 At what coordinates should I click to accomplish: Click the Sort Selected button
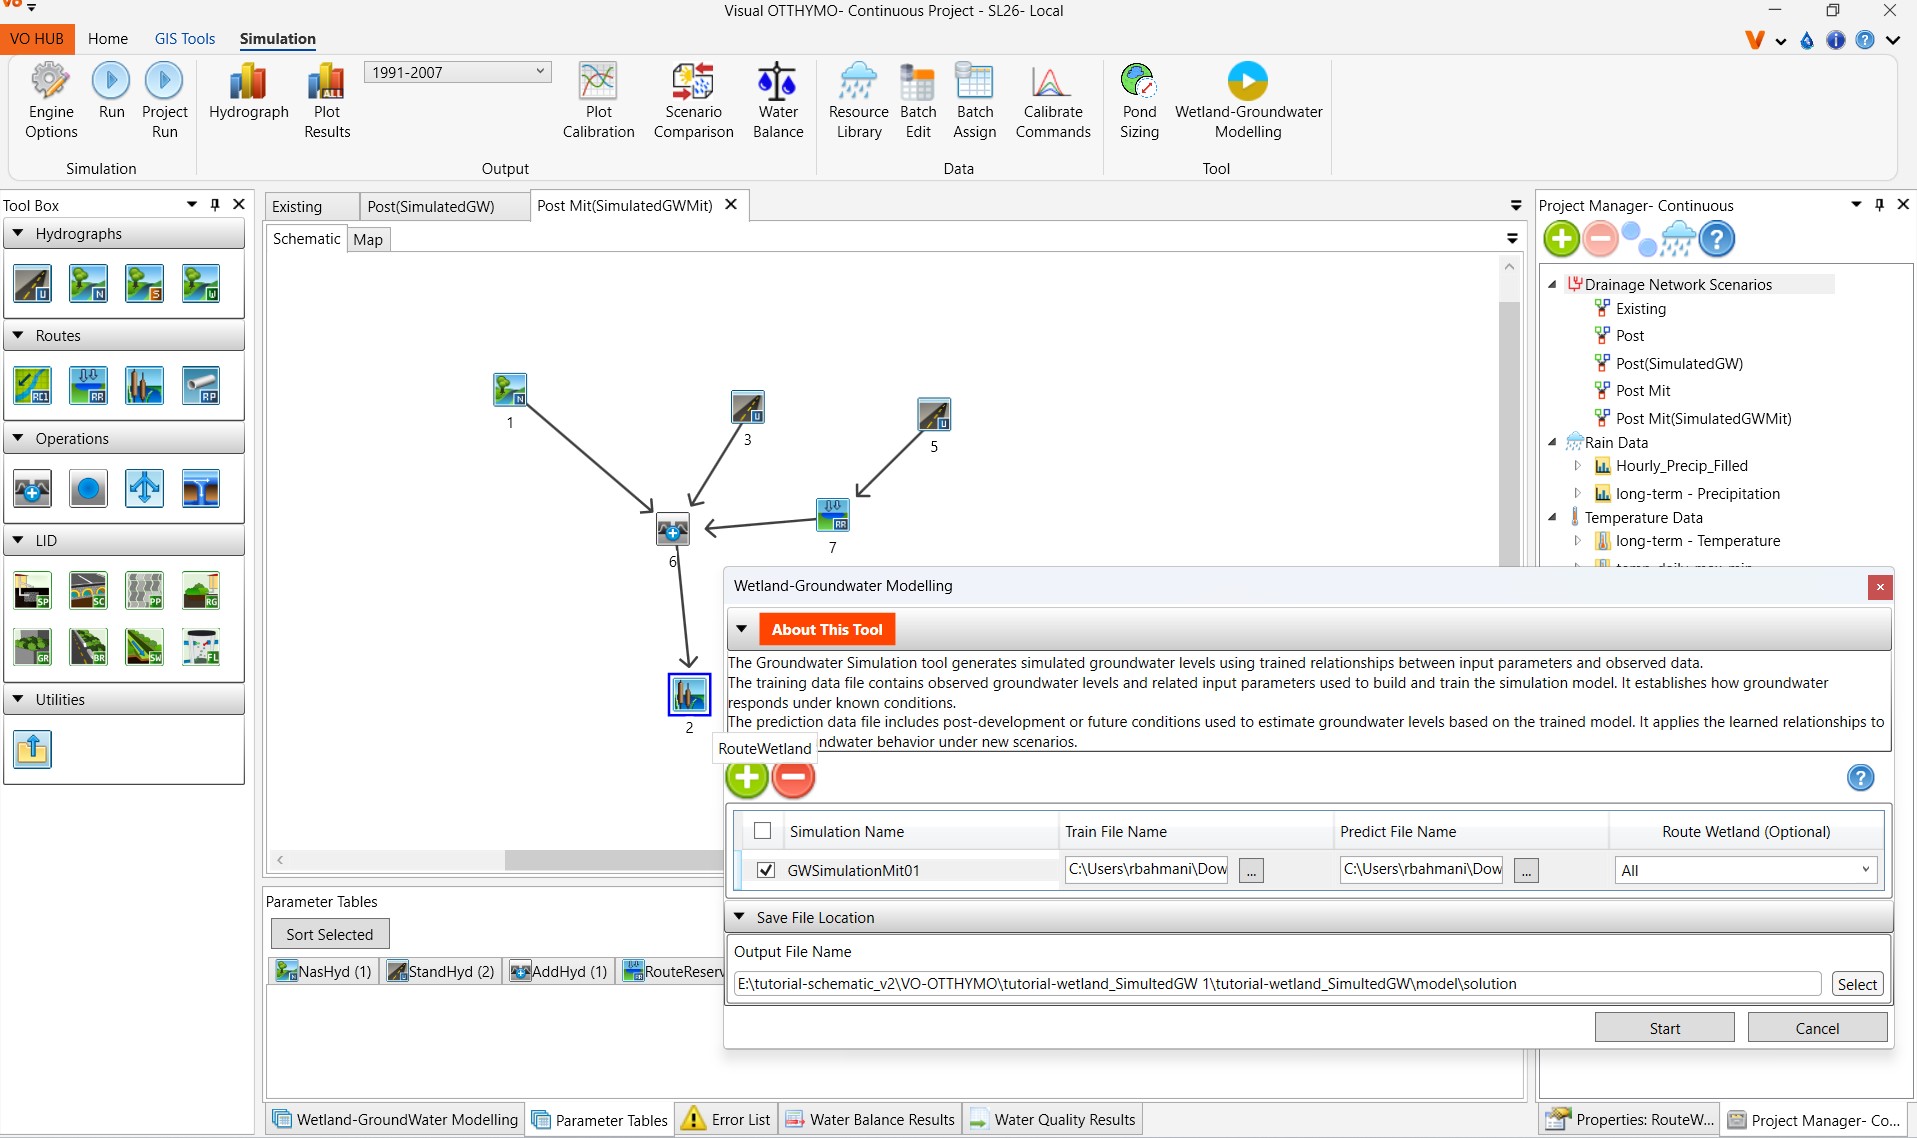(329, 934)
